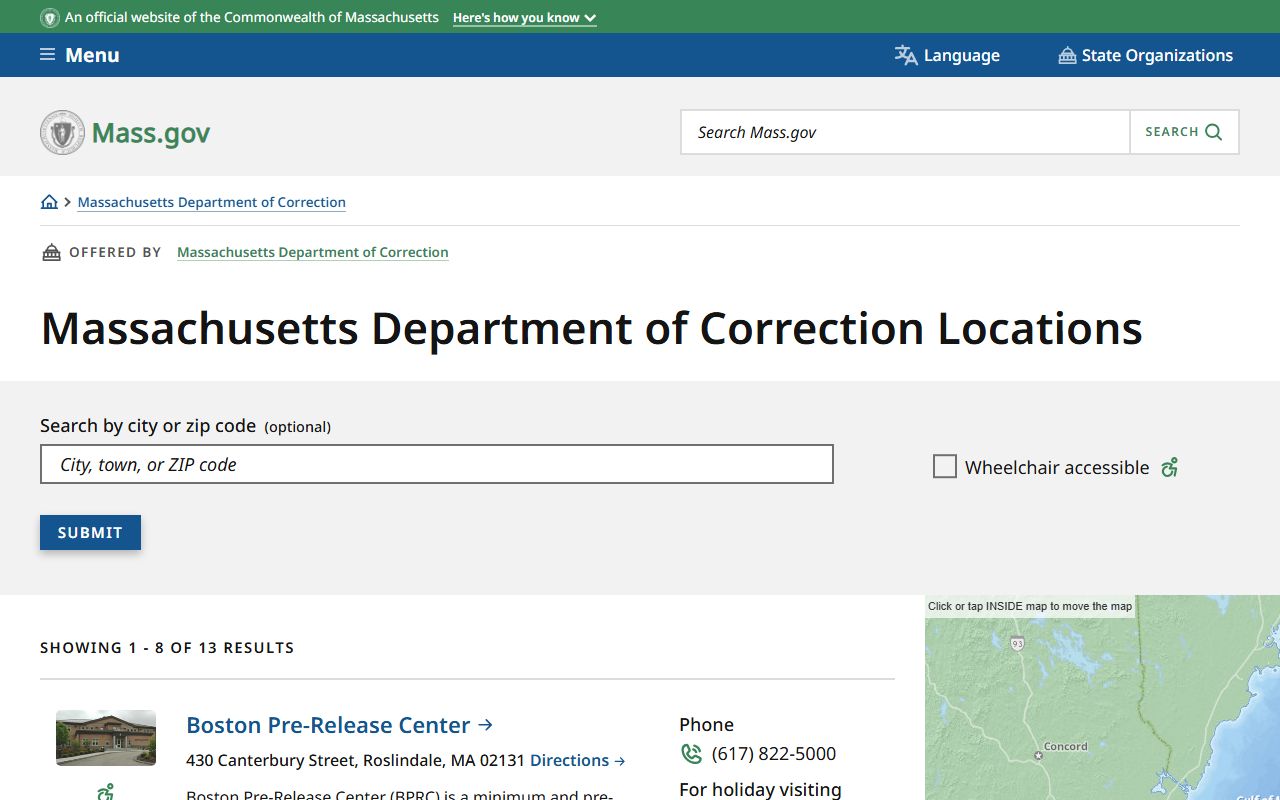Open Offered By Department of Correction link

313,252
